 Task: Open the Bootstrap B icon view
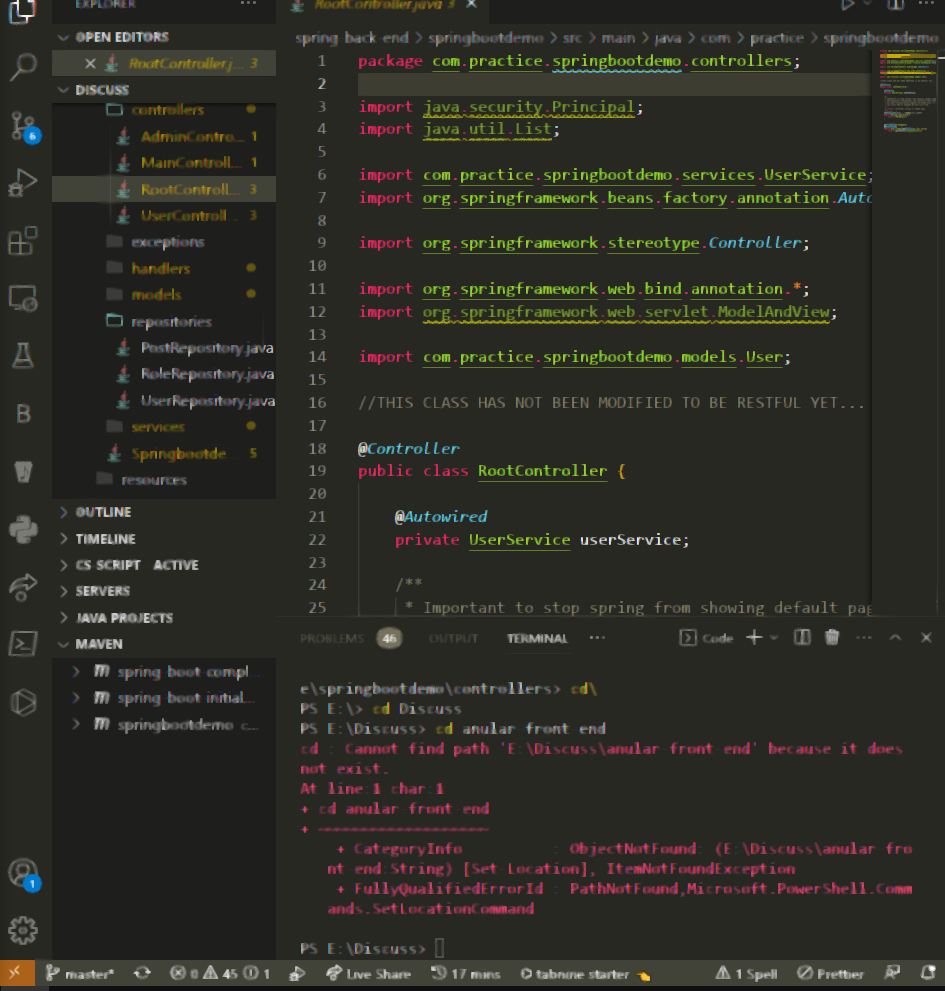(x=23, y=413)
